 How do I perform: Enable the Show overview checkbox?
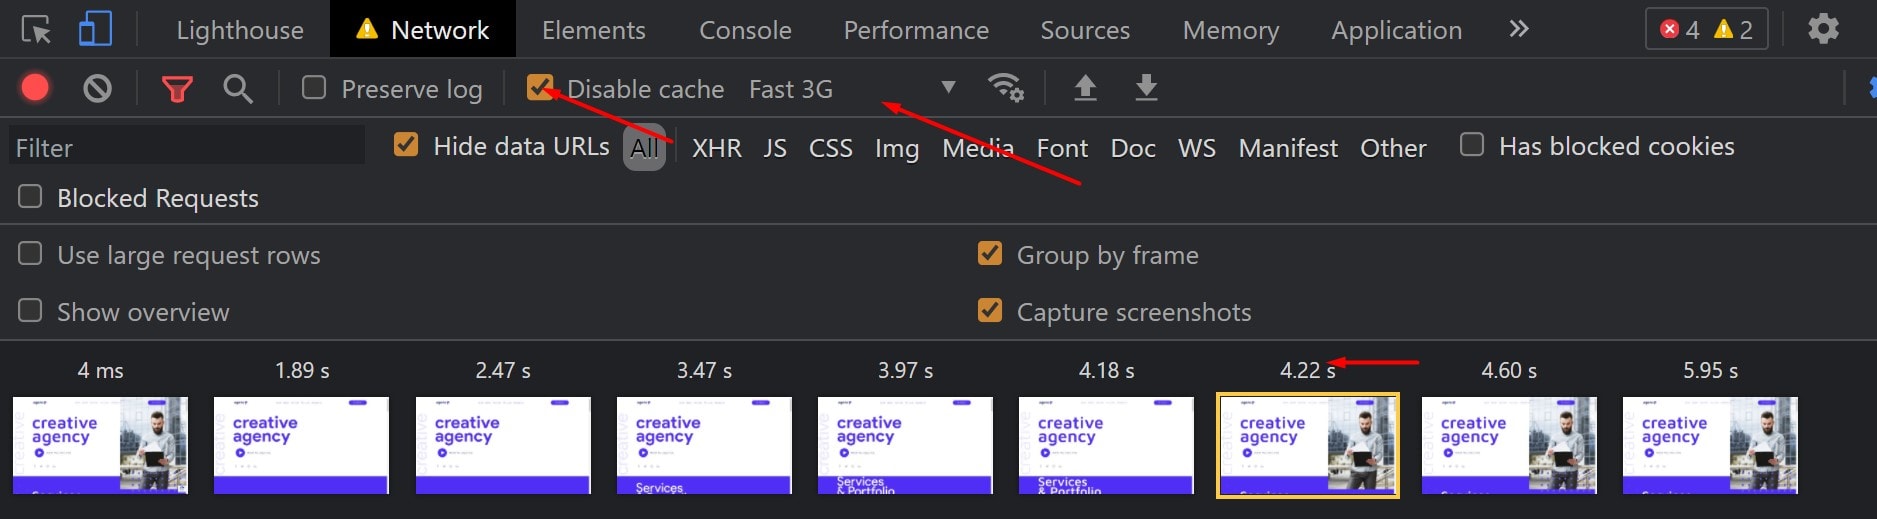click(x=30, y=311)
